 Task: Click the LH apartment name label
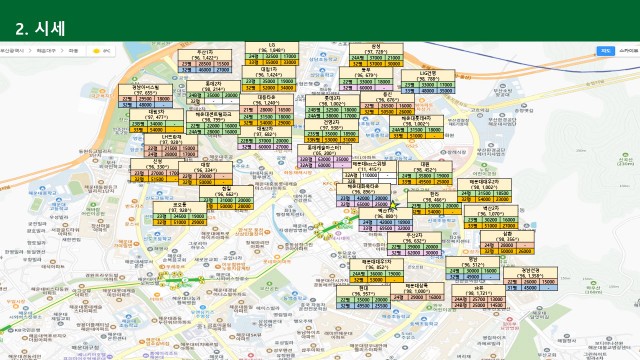171,137
